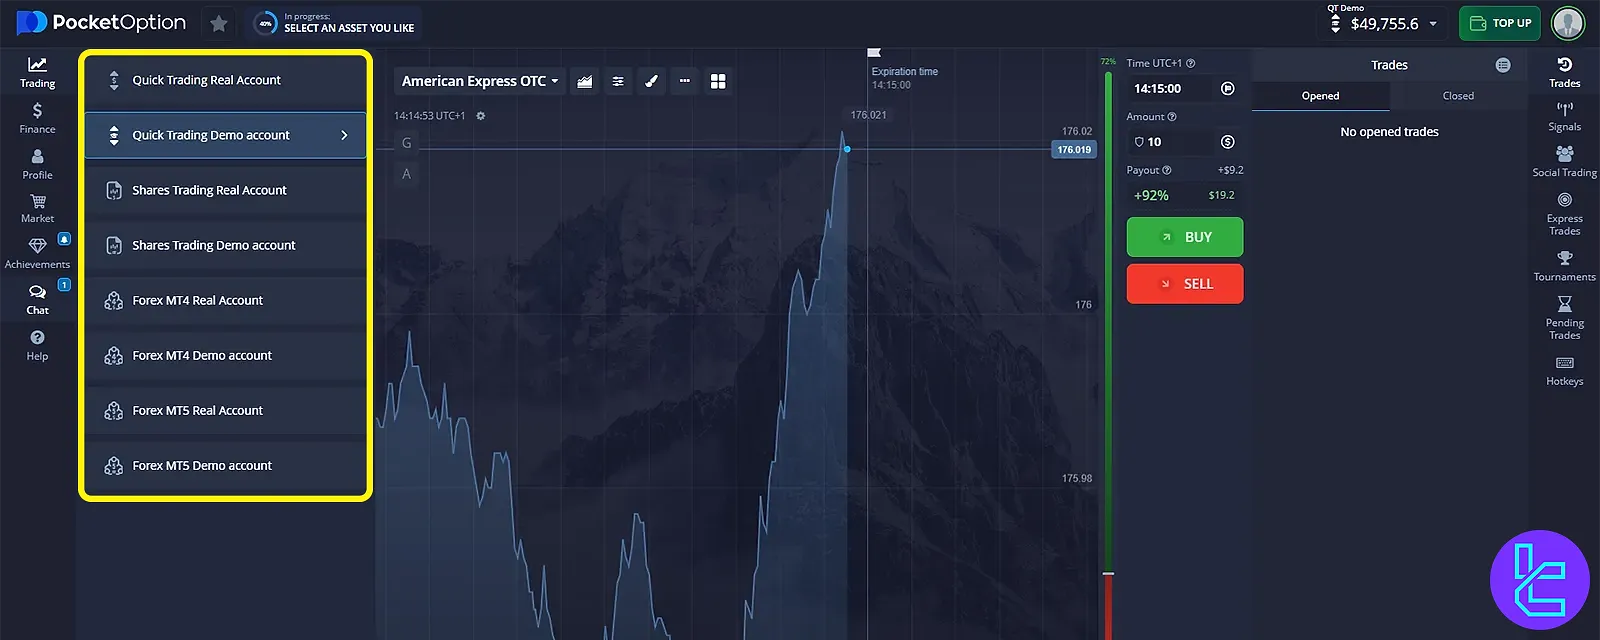
Task: Open Hotkeys panel
Action: point(1565,371)
